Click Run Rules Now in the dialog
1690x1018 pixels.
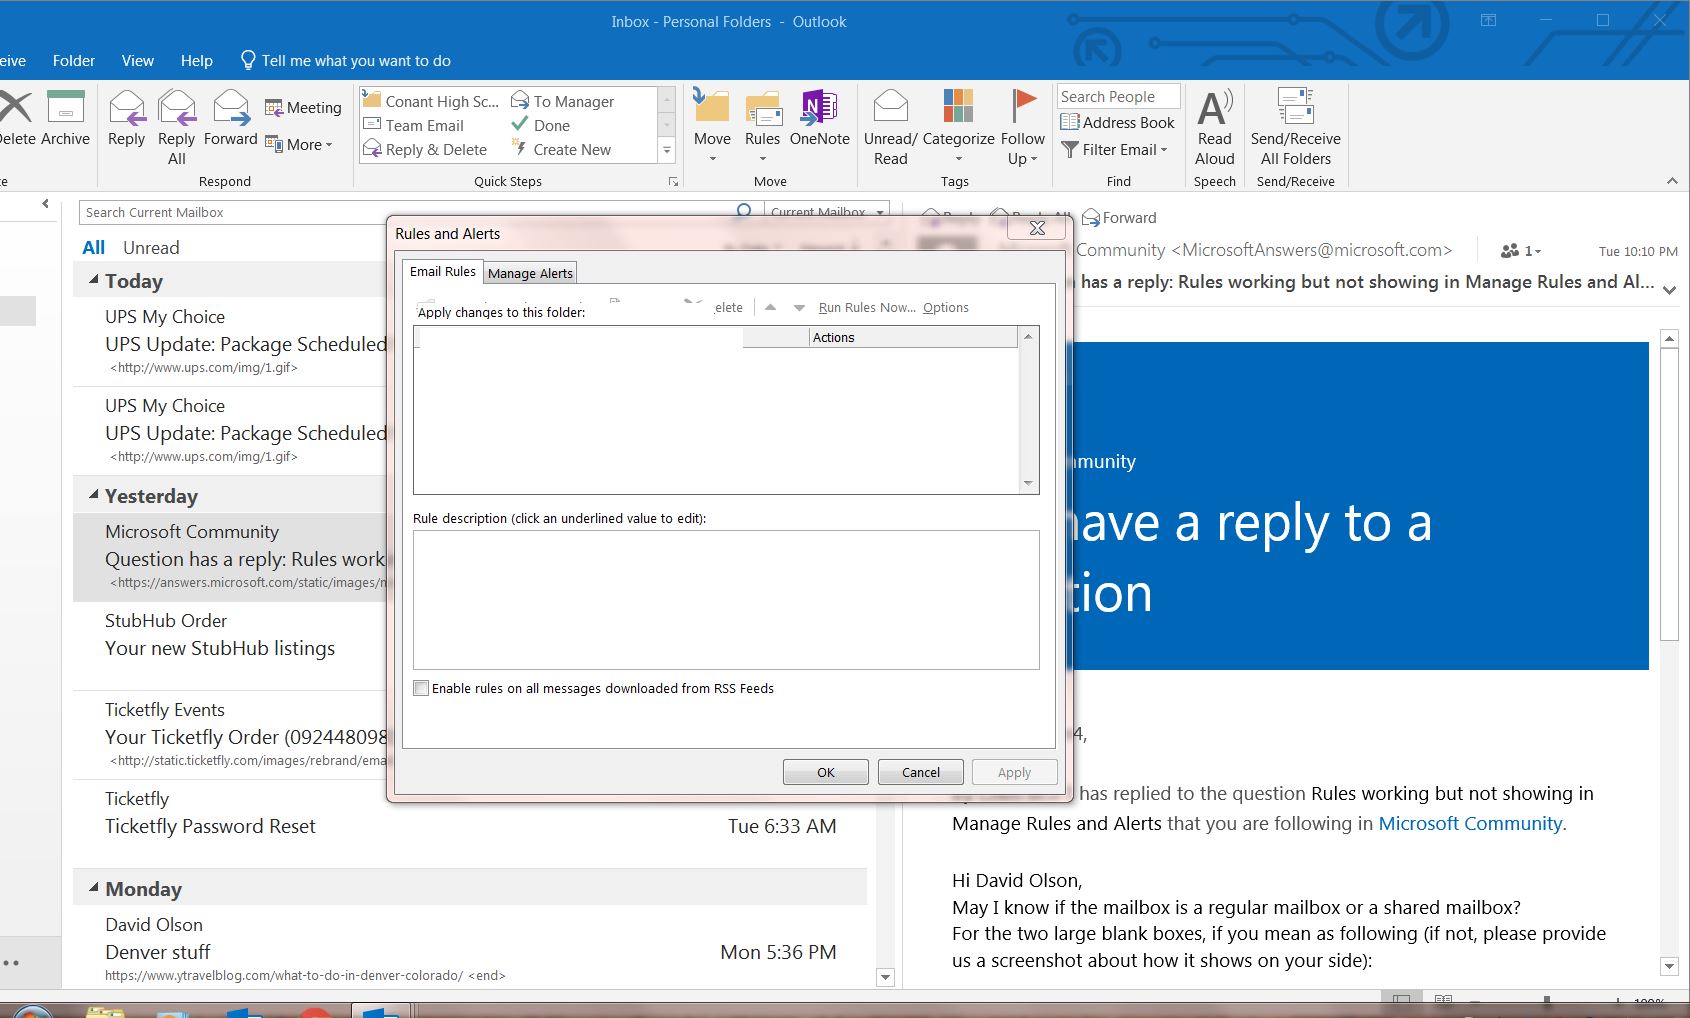click(867, 307)
